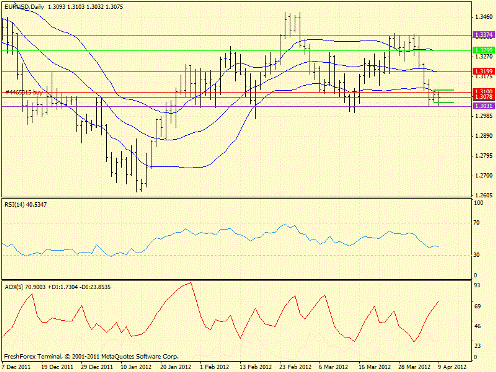This screenshot has height=372, width=496.
Task: Select the 70 level on RSI scale
Action: click(x=477, y=223)
